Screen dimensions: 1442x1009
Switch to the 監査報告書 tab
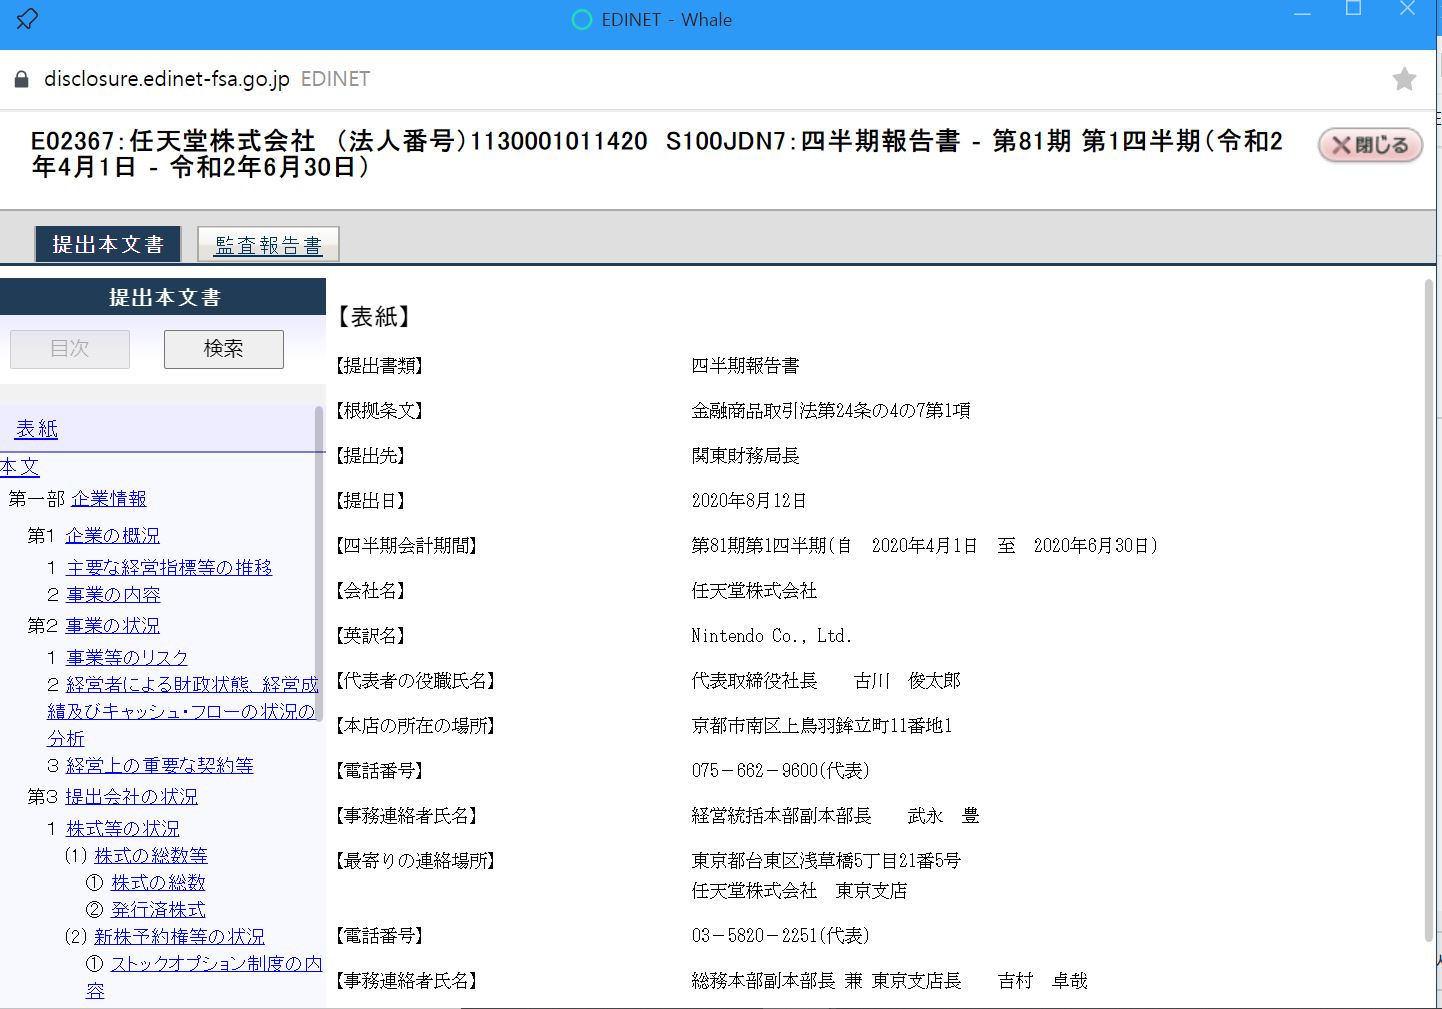point(268,245)
